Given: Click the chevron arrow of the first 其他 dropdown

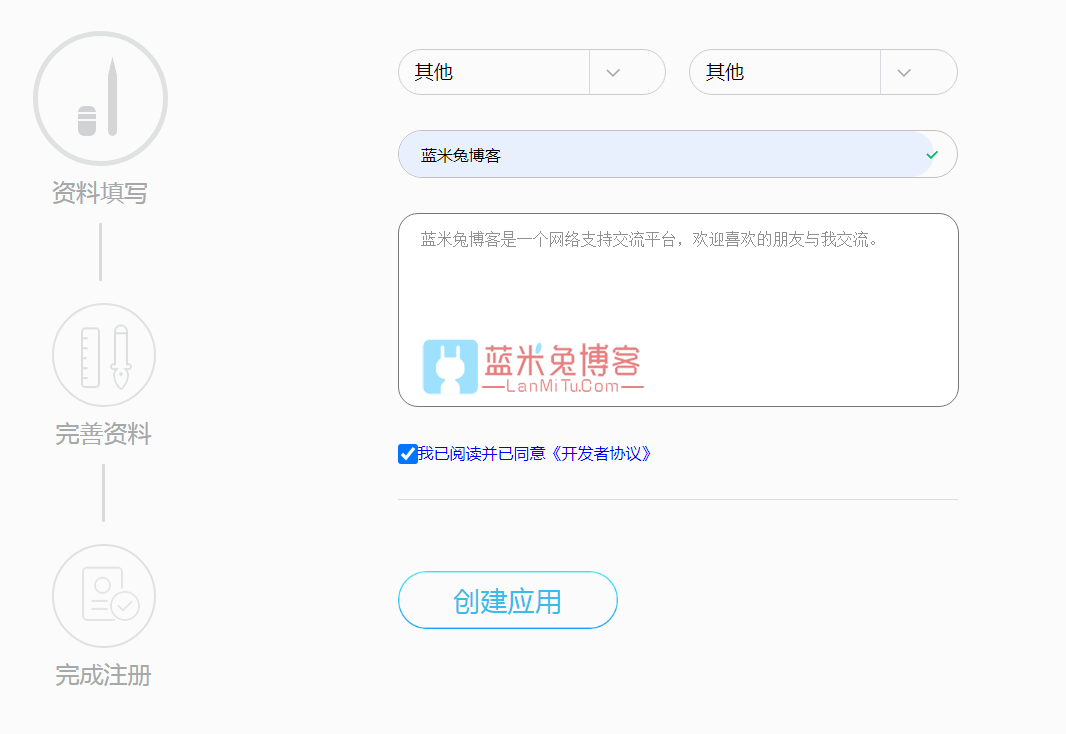Looking at the screenshot, I should point(613,73).
